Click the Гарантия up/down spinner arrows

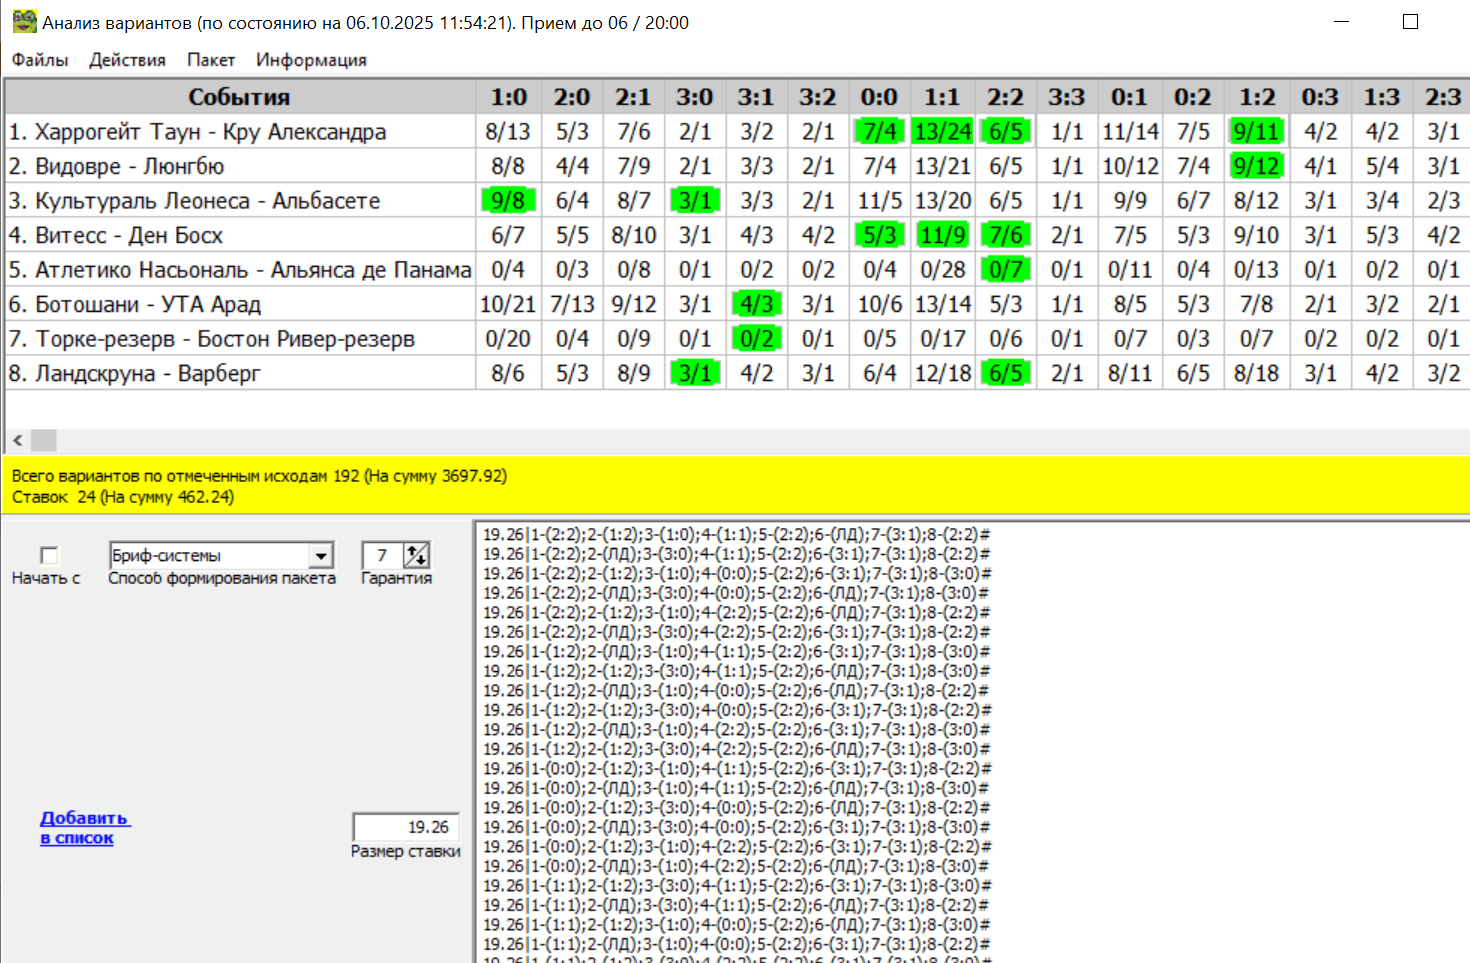[x=416, y=555]
